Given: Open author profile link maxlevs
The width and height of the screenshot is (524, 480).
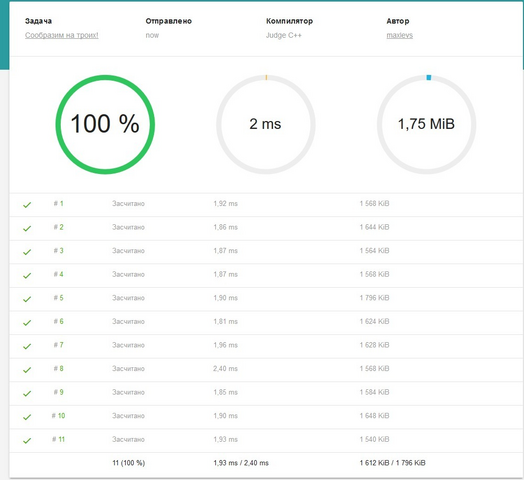Looking at the screenshot, I should click(x=399, y=35).
